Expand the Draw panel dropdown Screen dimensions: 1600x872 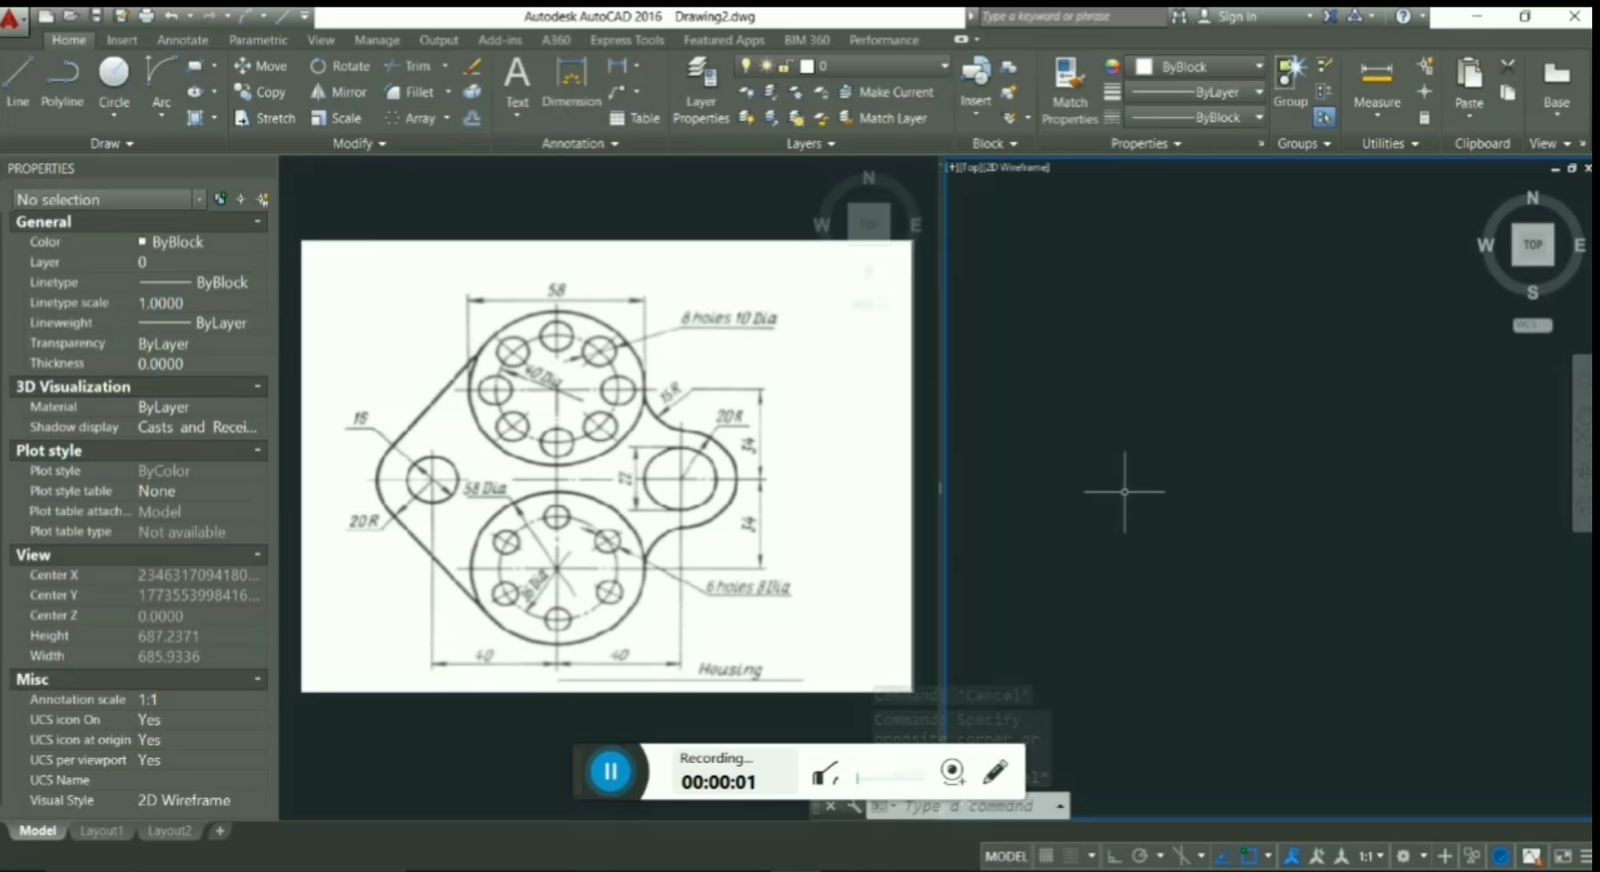pos(112,144)
